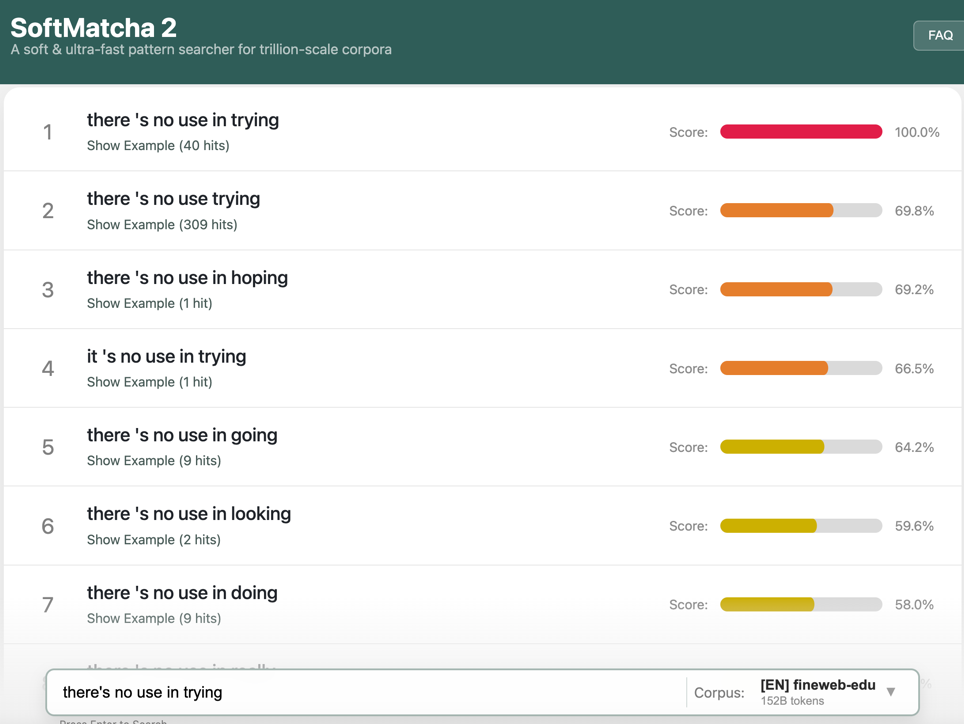Click the 59.6% score bar

pyautogui.click(x=801, y=525)
